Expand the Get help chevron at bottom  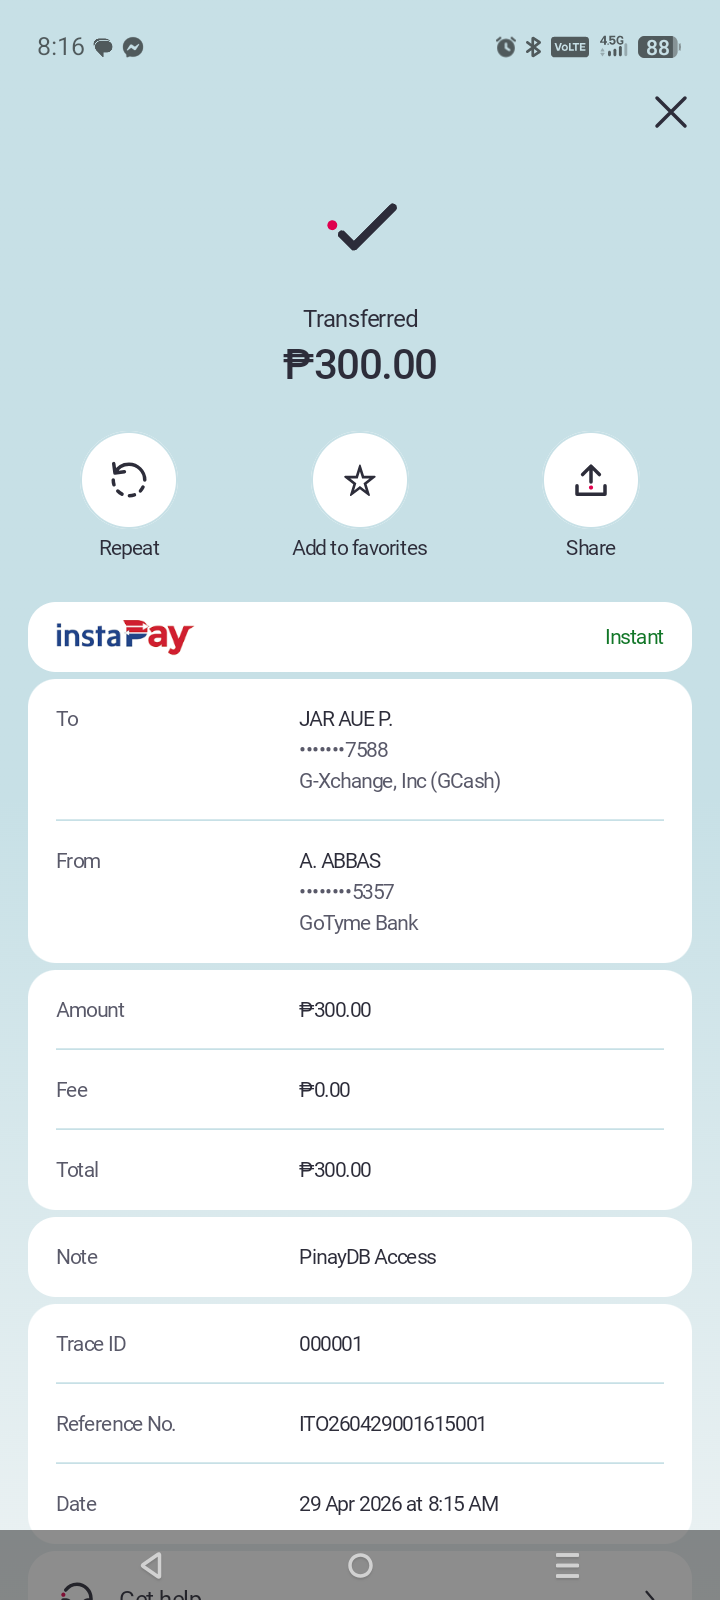coord(650,1593)
